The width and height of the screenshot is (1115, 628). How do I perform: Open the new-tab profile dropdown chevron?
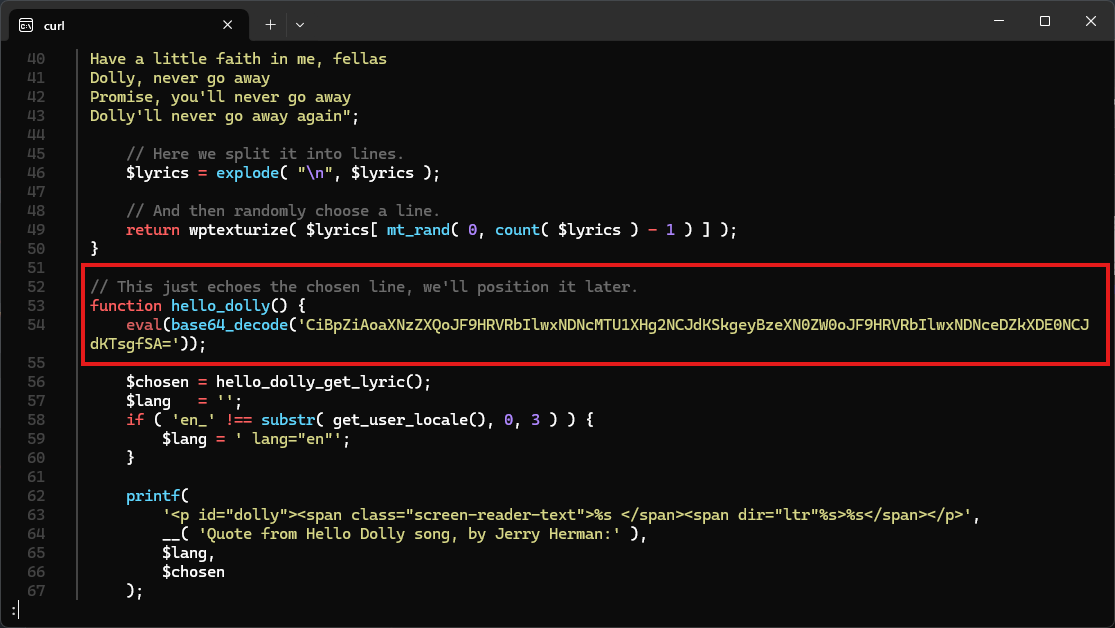pyautogui.click(x=300, y=25)
